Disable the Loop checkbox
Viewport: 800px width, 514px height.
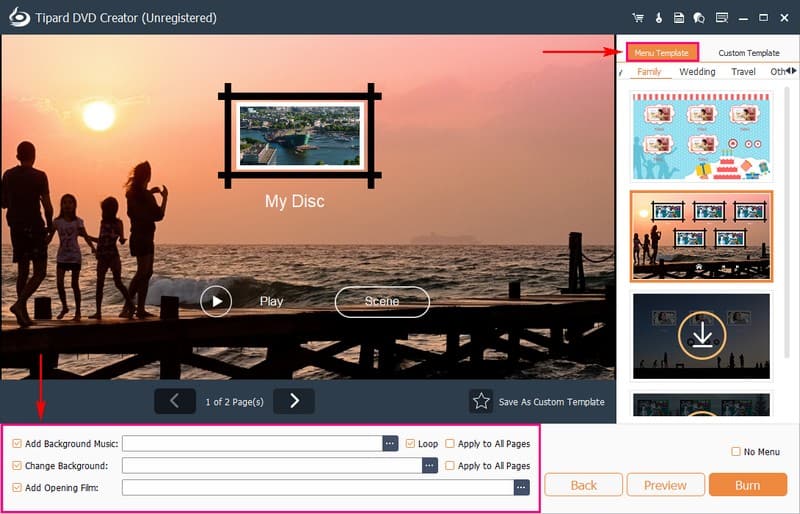pos(410,444)
